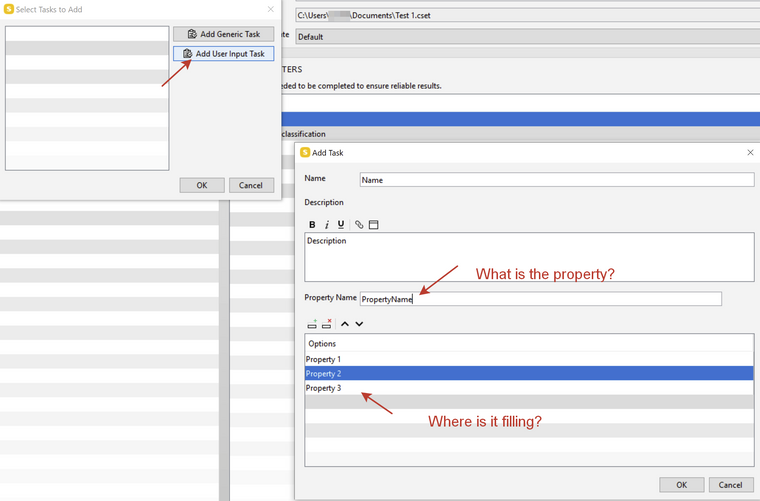Screen dimensions: 760x501
Task: Insert a hyperlink using the link icon
Action: point(359,224)
